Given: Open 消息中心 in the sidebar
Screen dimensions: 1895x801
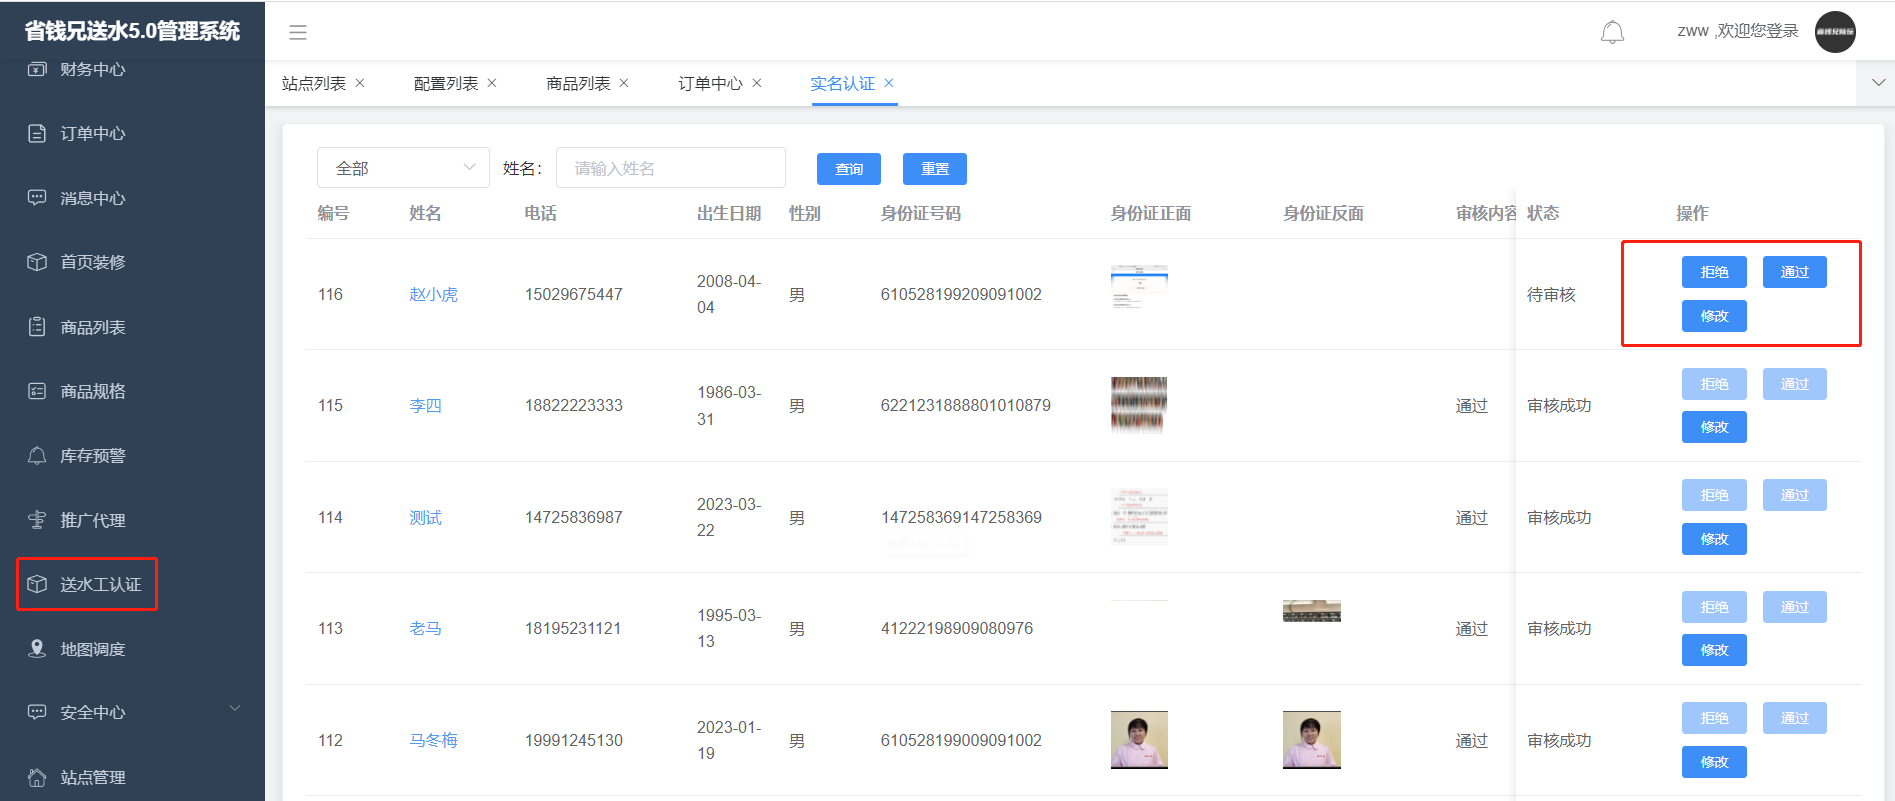Looking at the screenshot, I should 92,198.
